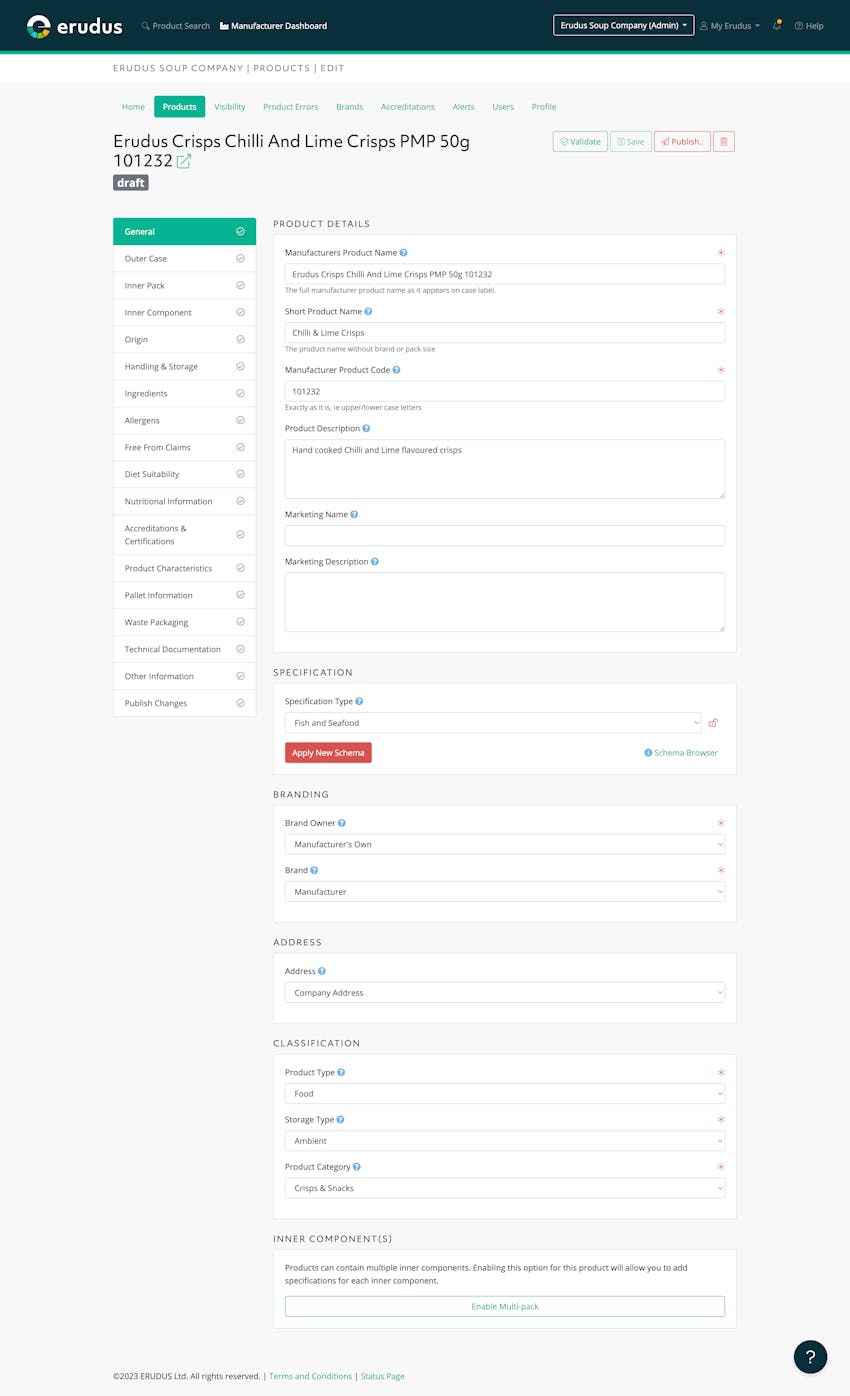
Task: Click the Erudus logo
Action: point(74,26)
